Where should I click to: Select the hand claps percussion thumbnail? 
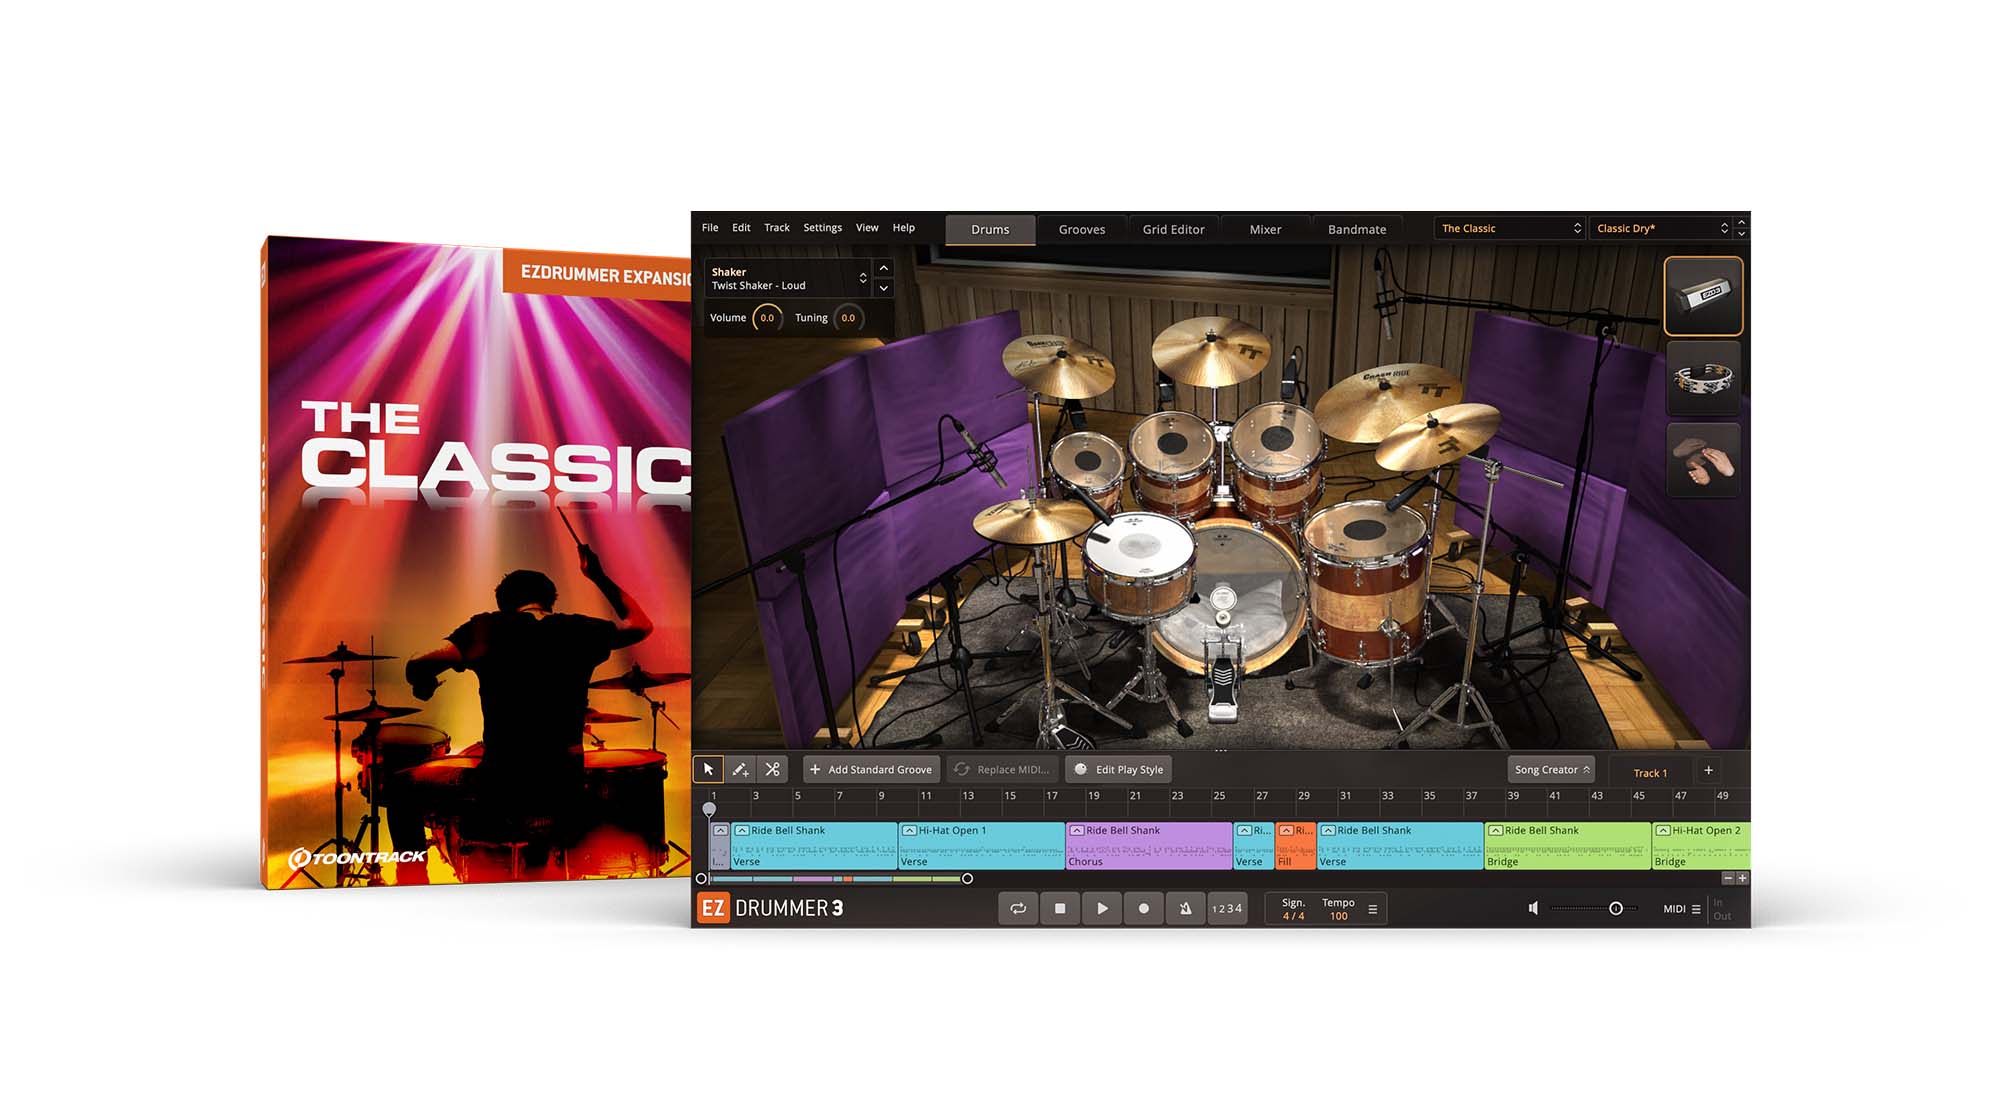tap(1703, 460)
